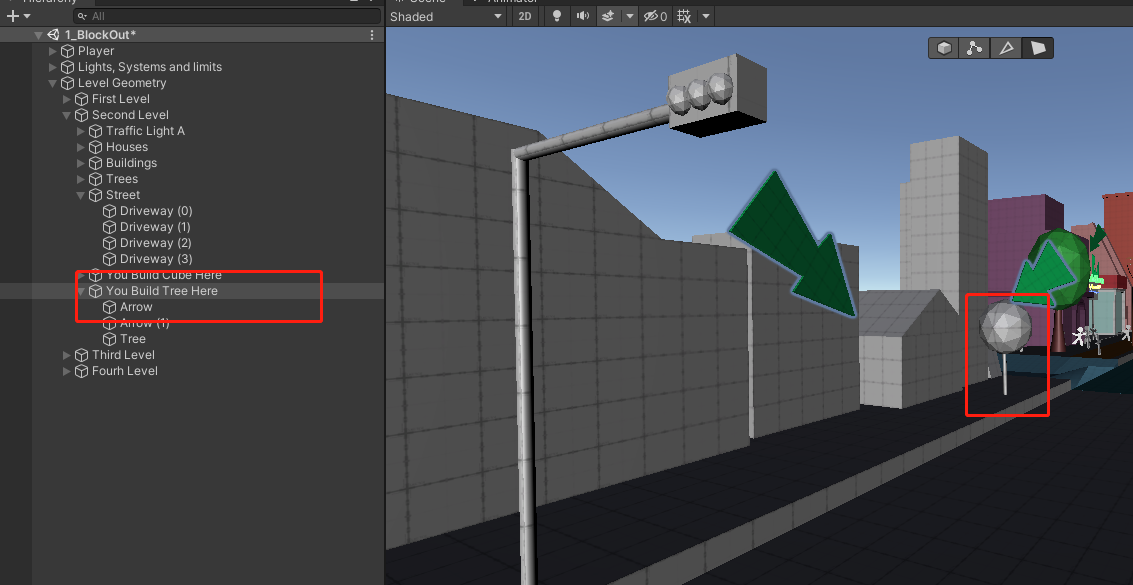Select object selection mode cube icon
Image resolution: width=1133 pixels, height=585 pixels.
pyautogui.click(x=942, y=47)
